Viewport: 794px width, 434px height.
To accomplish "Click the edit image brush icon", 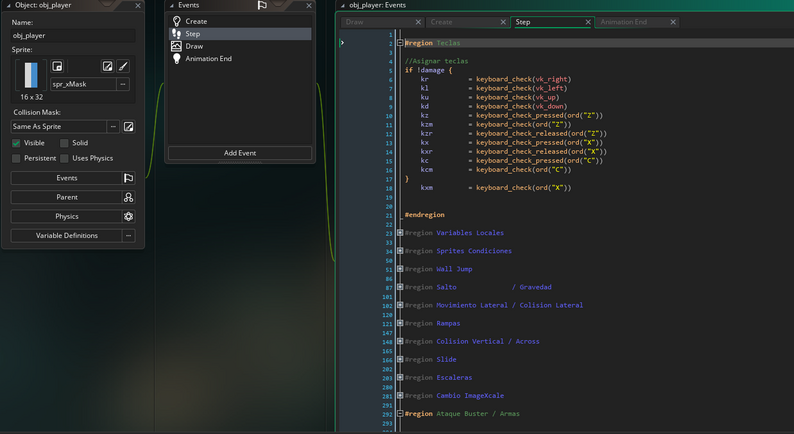I will tap(123, 66).
